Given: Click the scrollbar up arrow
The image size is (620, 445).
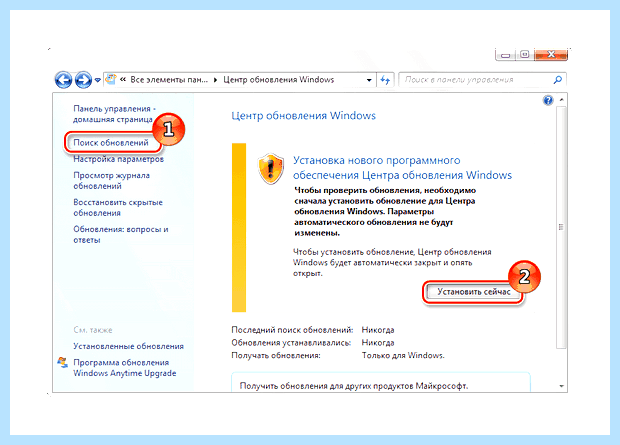Looking at the screenshot, I should pos(561,100).
